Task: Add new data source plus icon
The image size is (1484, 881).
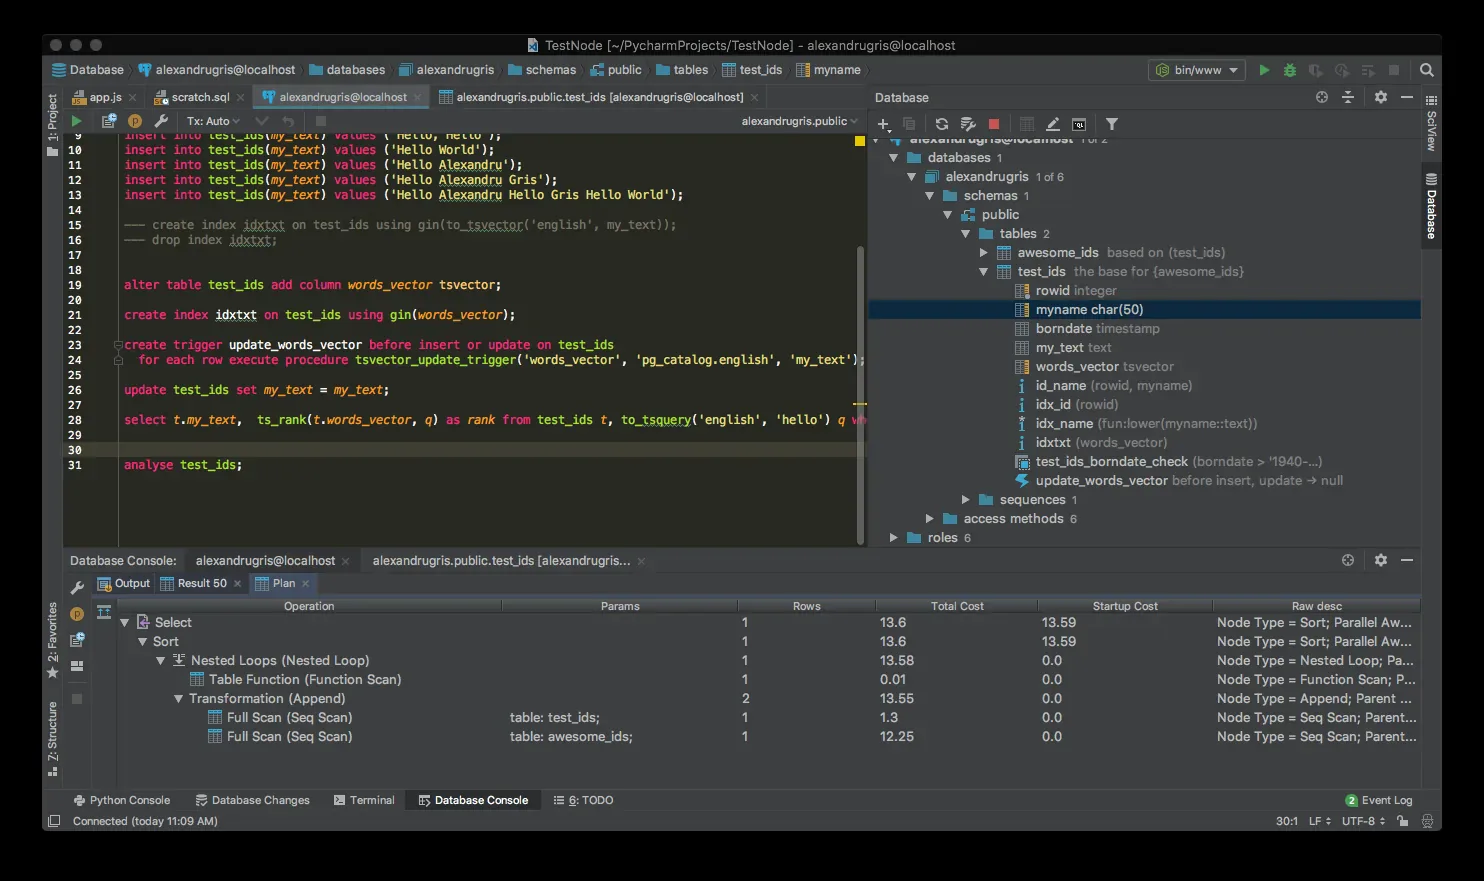Action: click(x=883, y=124)
